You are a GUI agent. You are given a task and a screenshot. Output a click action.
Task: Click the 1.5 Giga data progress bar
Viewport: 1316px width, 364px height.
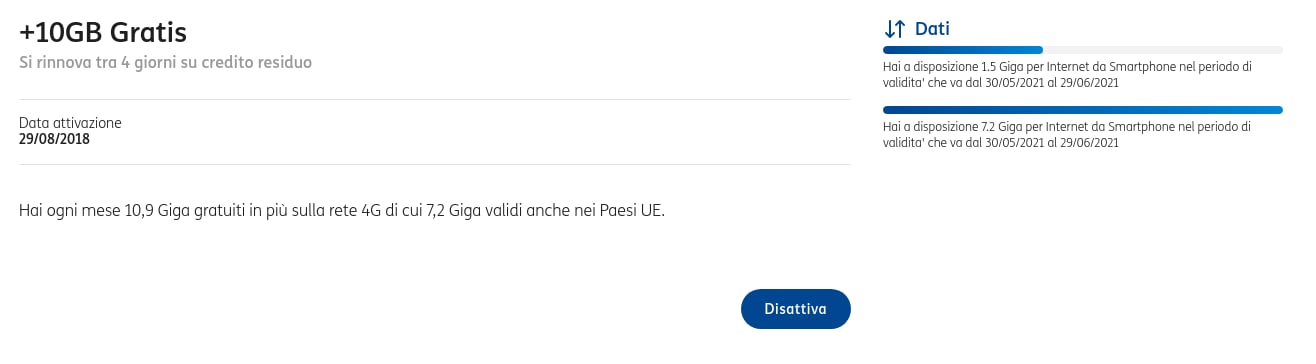pos(1083,50)
